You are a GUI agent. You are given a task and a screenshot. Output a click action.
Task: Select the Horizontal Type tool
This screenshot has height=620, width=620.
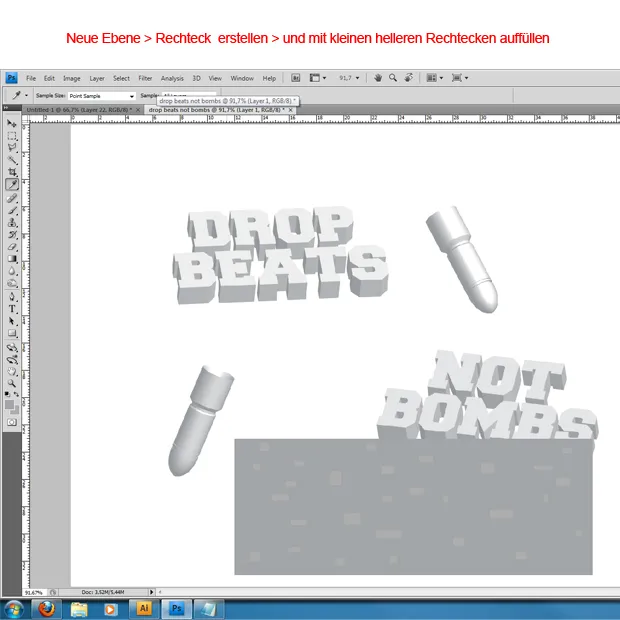pyautogui.click(x=12, y=308)
